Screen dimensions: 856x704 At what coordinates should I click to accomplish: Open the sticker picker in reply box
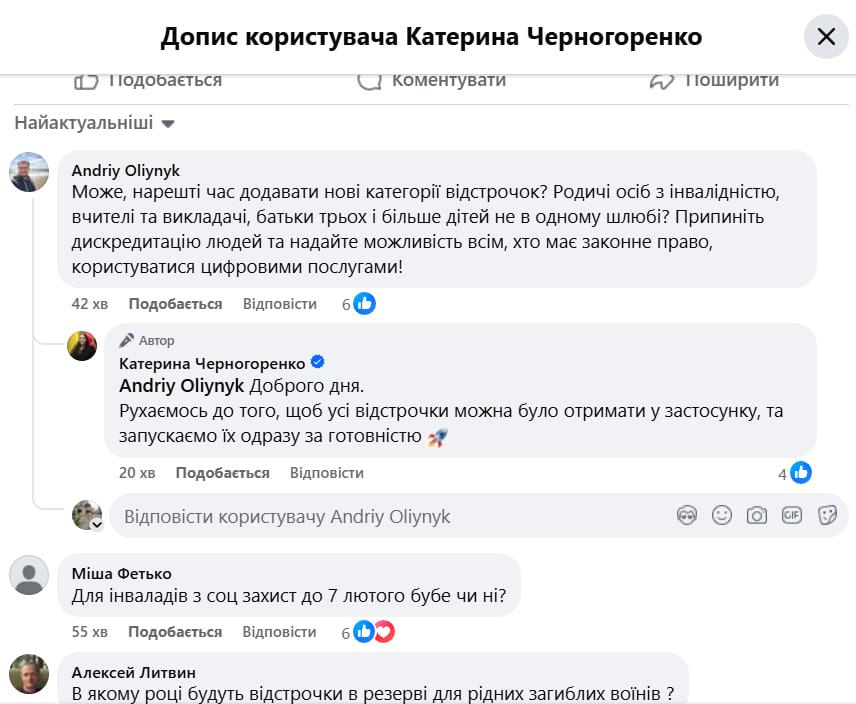(x=827, y=516)
